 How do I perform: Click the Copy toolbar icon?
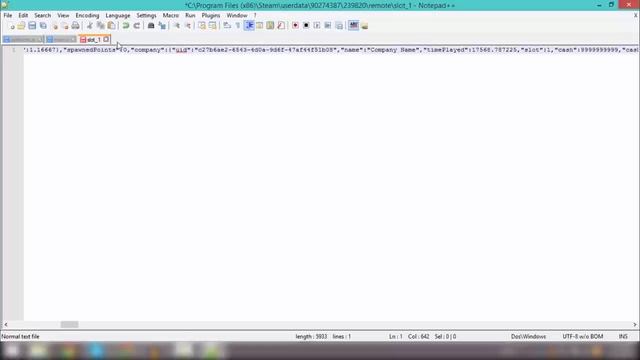pos(100,26)
